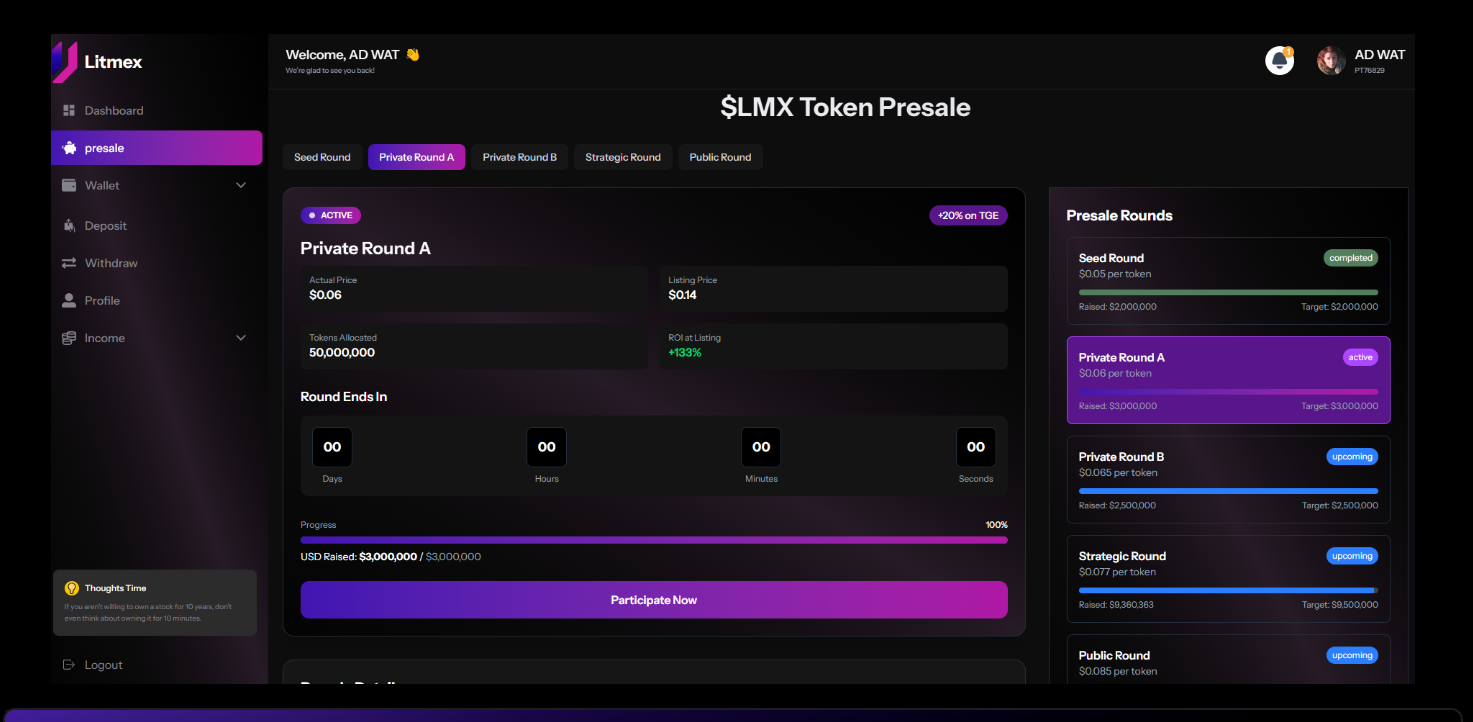Expand the Wallet submenu chevron
Image resolution: width=1473 pixels, height=722 pixels.
pos(240,185)
